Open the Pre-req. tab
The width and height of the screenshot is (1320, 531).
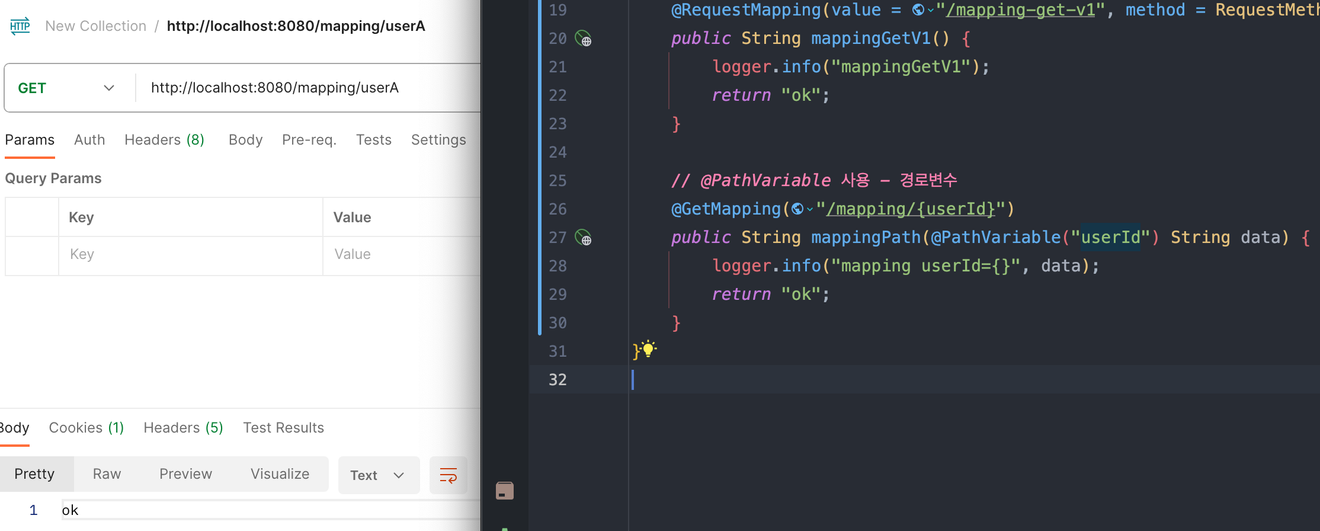click(x=309, y=140)
